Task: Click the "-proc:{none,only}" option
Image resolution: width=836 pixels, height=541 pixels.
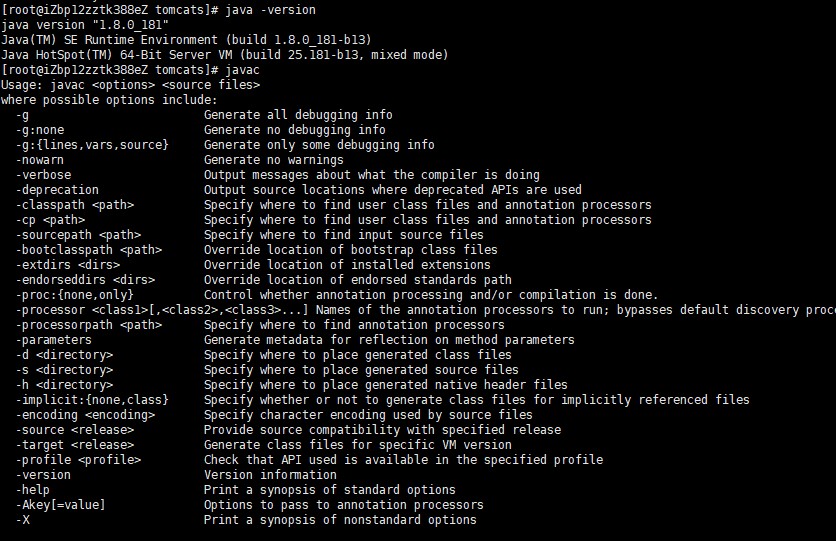Action: 75,295
